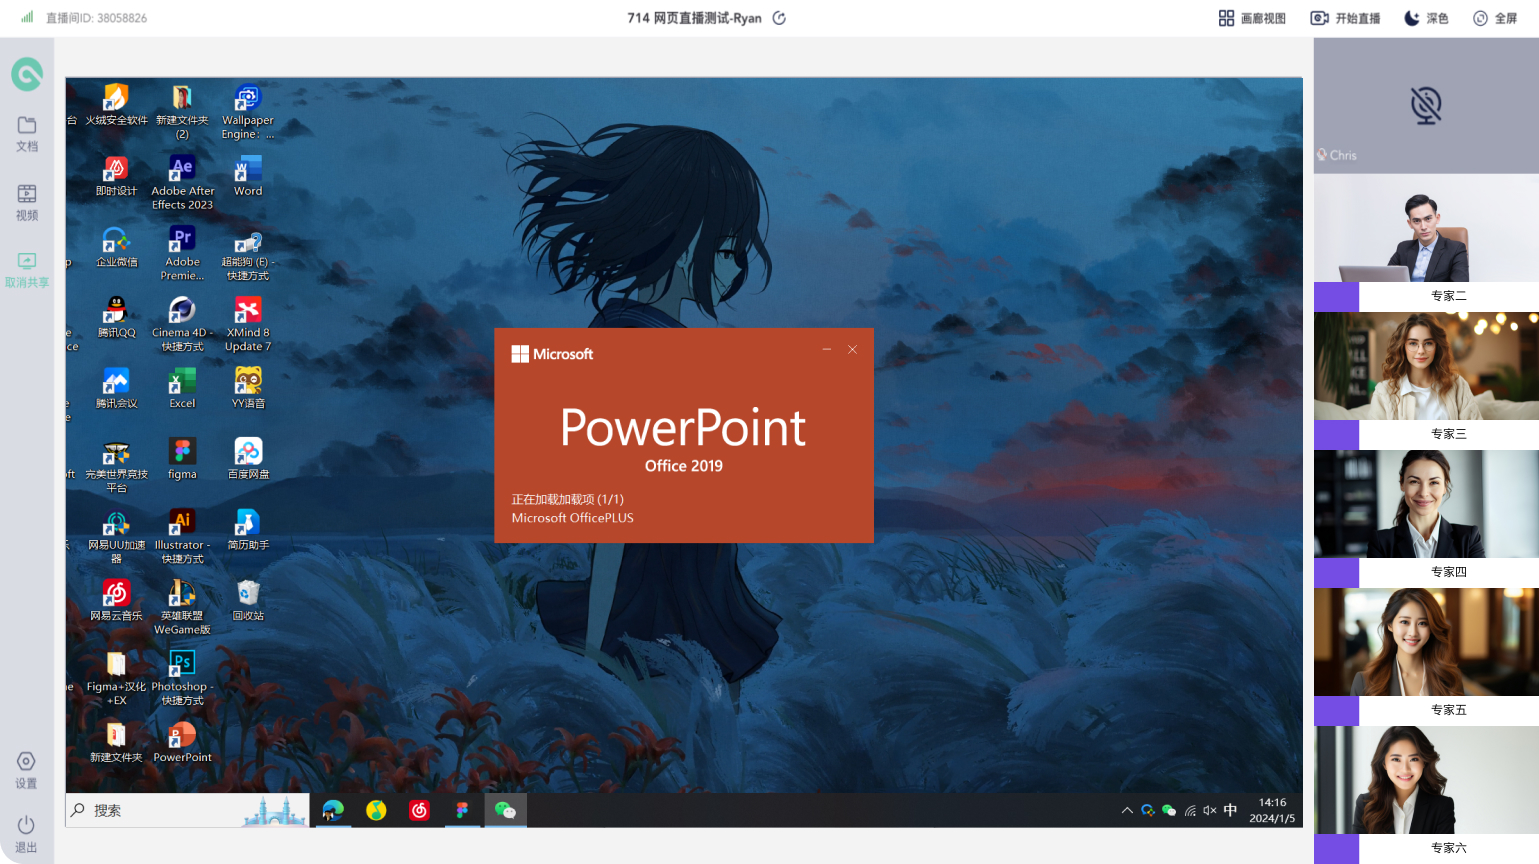Click the 新建文件夹 (2) desktop icon
The image size is (1539, 864).
pos(182,111)
